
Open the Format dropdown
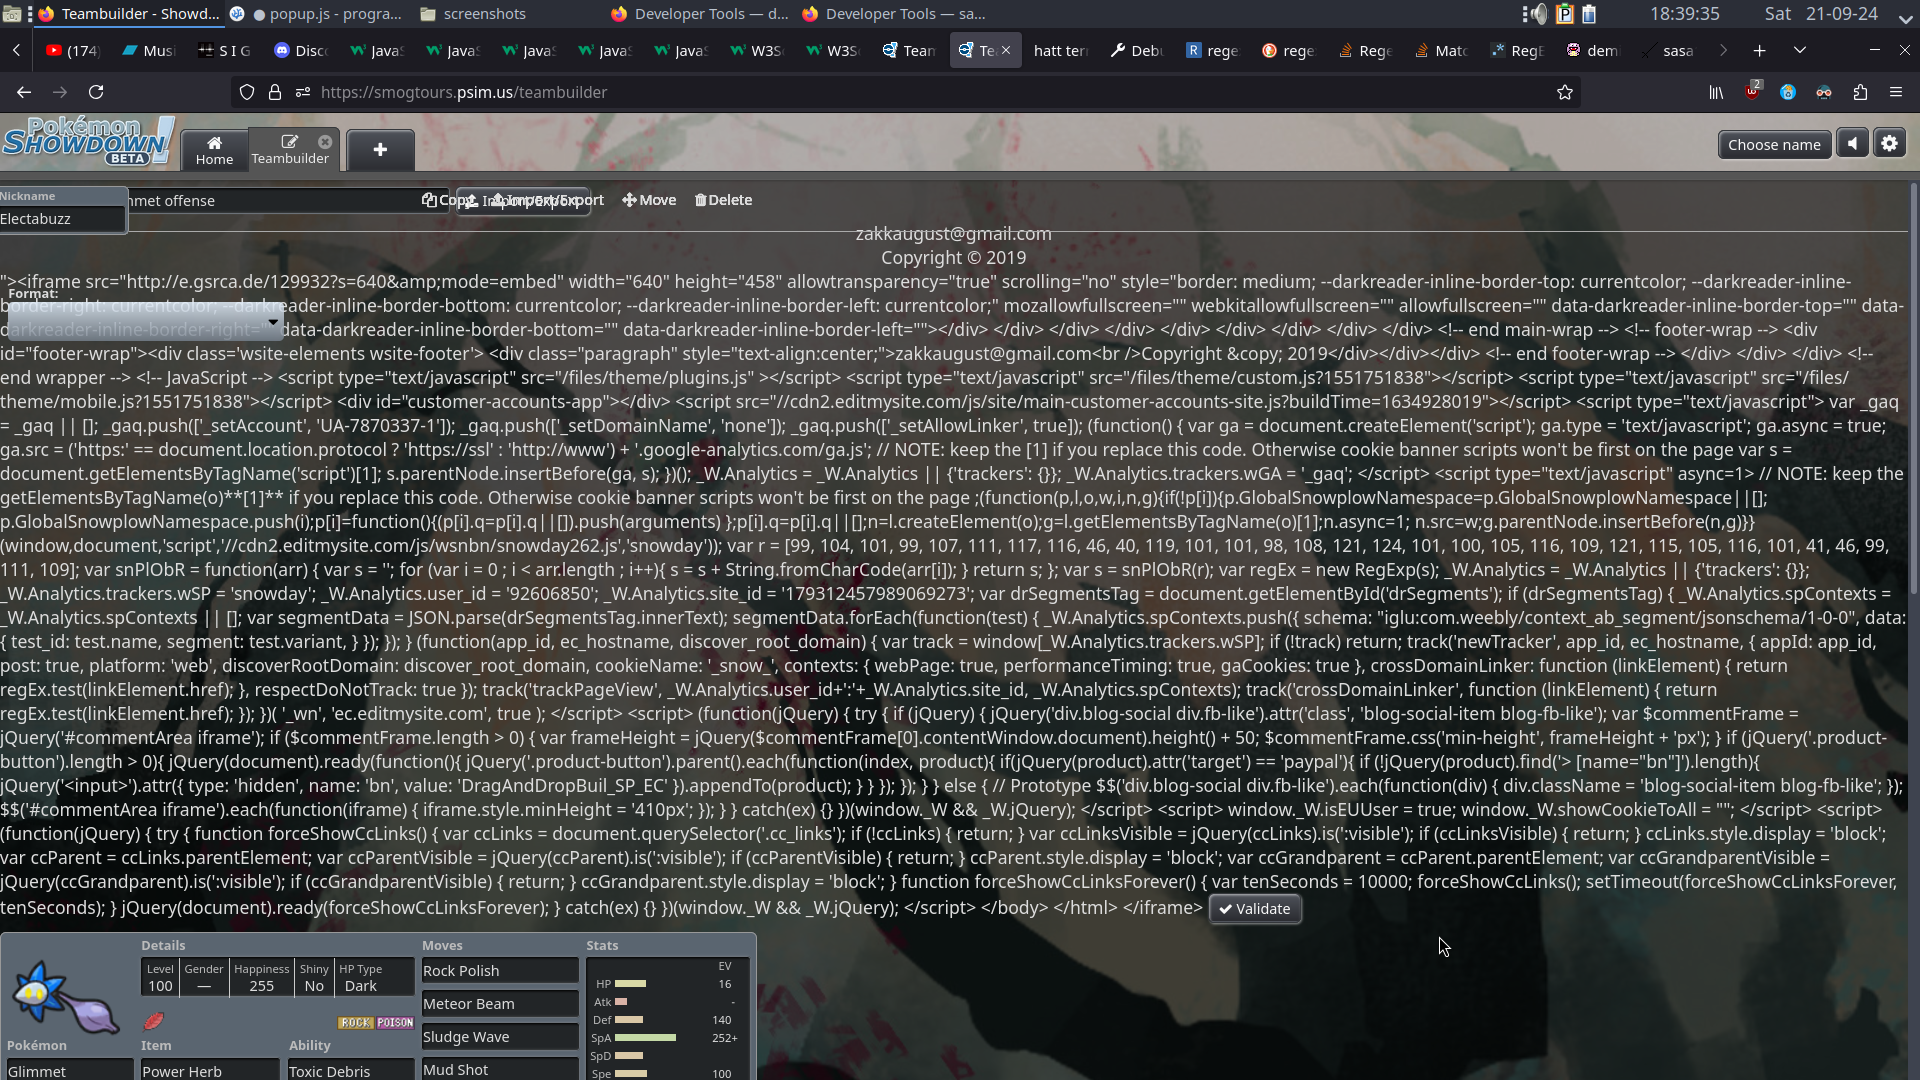point(145,322)
